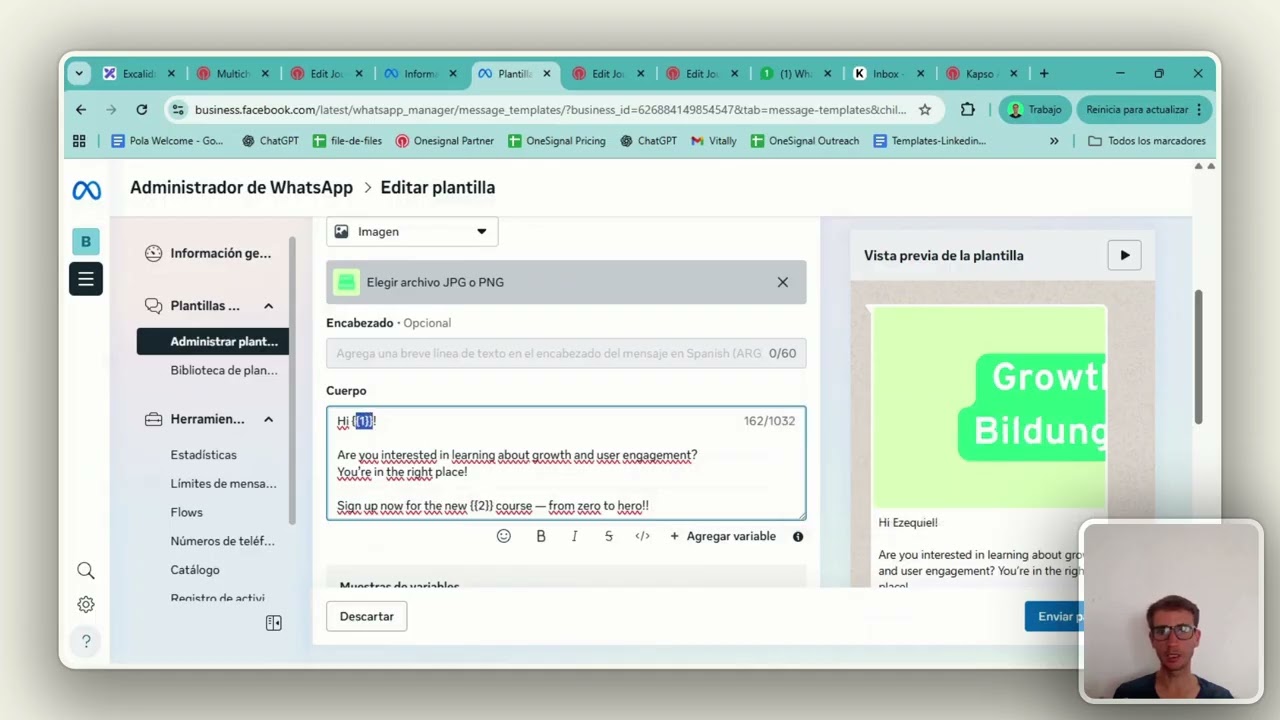The image size is (1280, 720).
Task: Collapse the Herramientas section chevron
Action: click(x=268, y=419)
